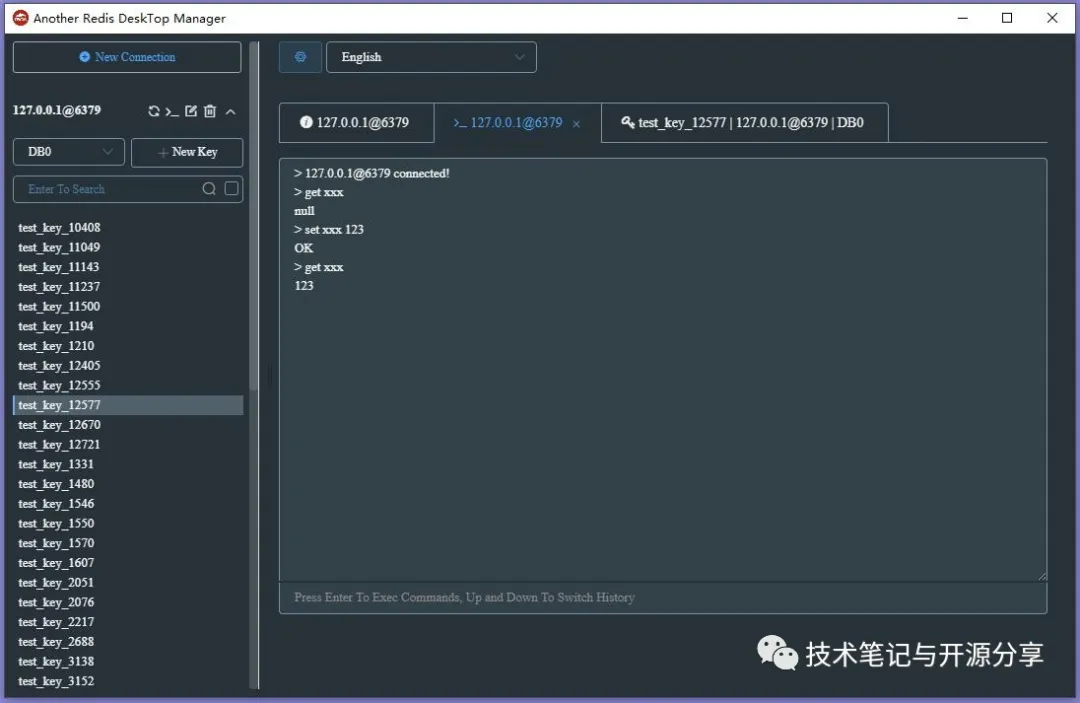The image size is (1080, 703).
Task: Close the 127.0.0.1@6379 console tab
Action: [577, 124]
